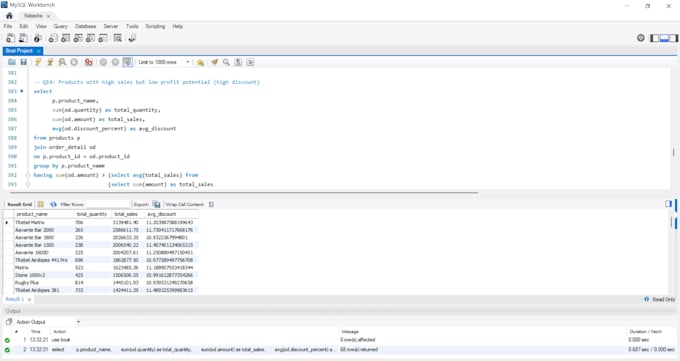Close the Boat Project query tab
Screen dimensions: 680x361
pyautogui.click(x=38, y=51)
